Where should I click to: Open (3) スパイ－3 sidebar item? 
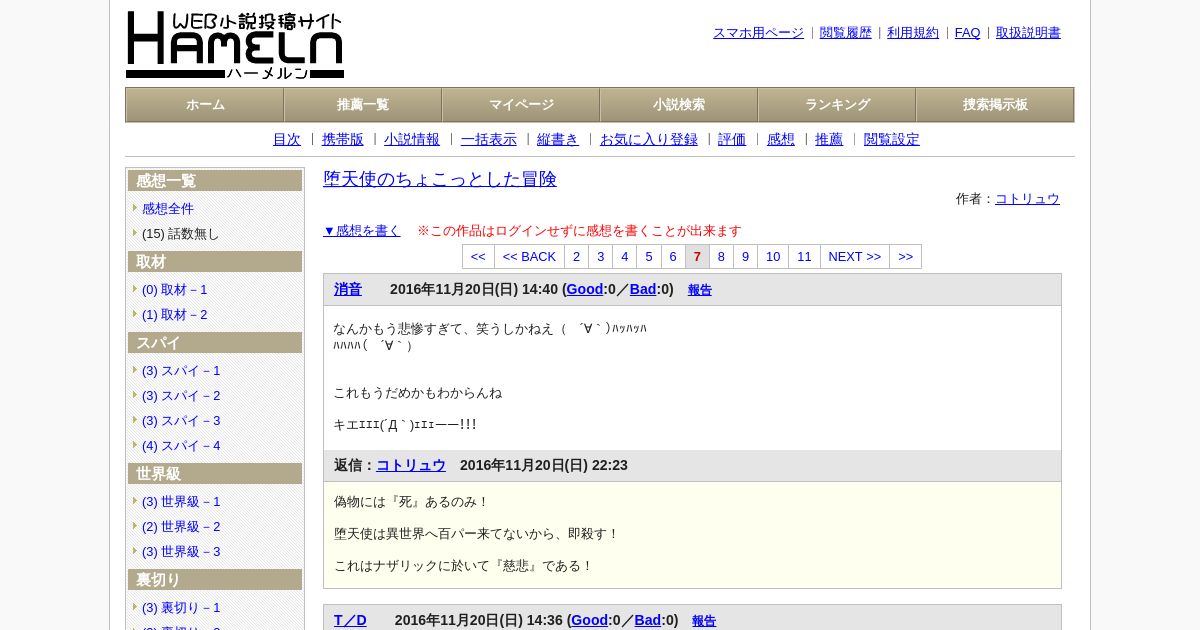181,421
